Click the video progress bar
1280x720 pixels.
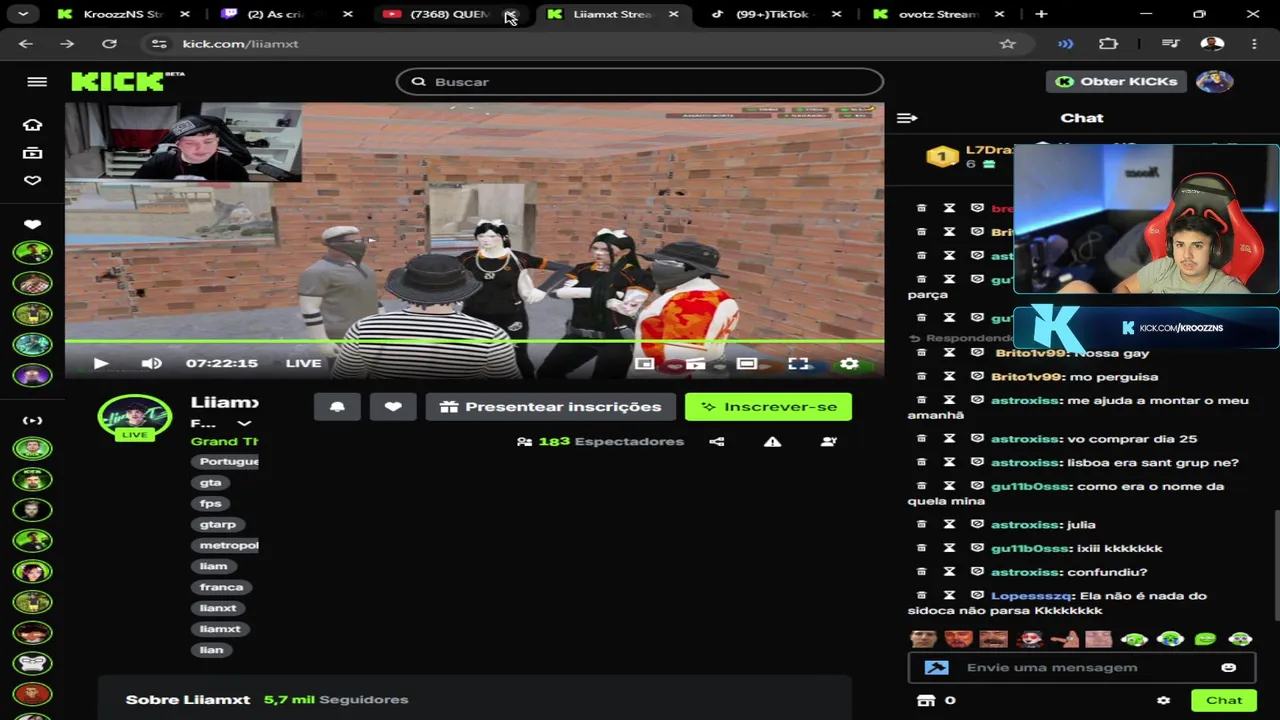(474, 342)
